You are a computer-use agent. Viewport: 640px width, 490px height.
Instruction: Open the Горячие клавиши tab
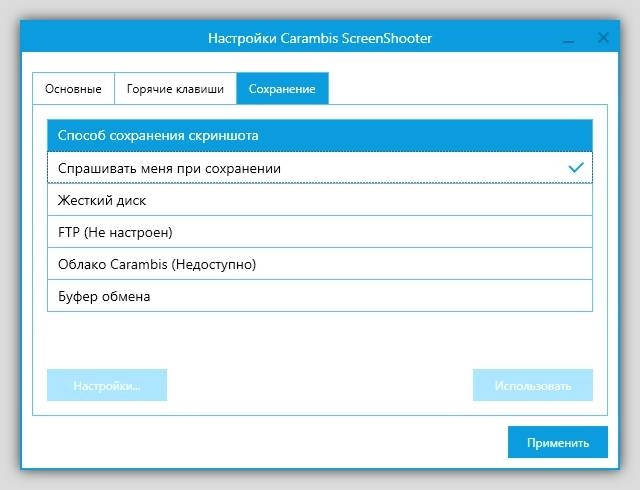coord(176,89)
